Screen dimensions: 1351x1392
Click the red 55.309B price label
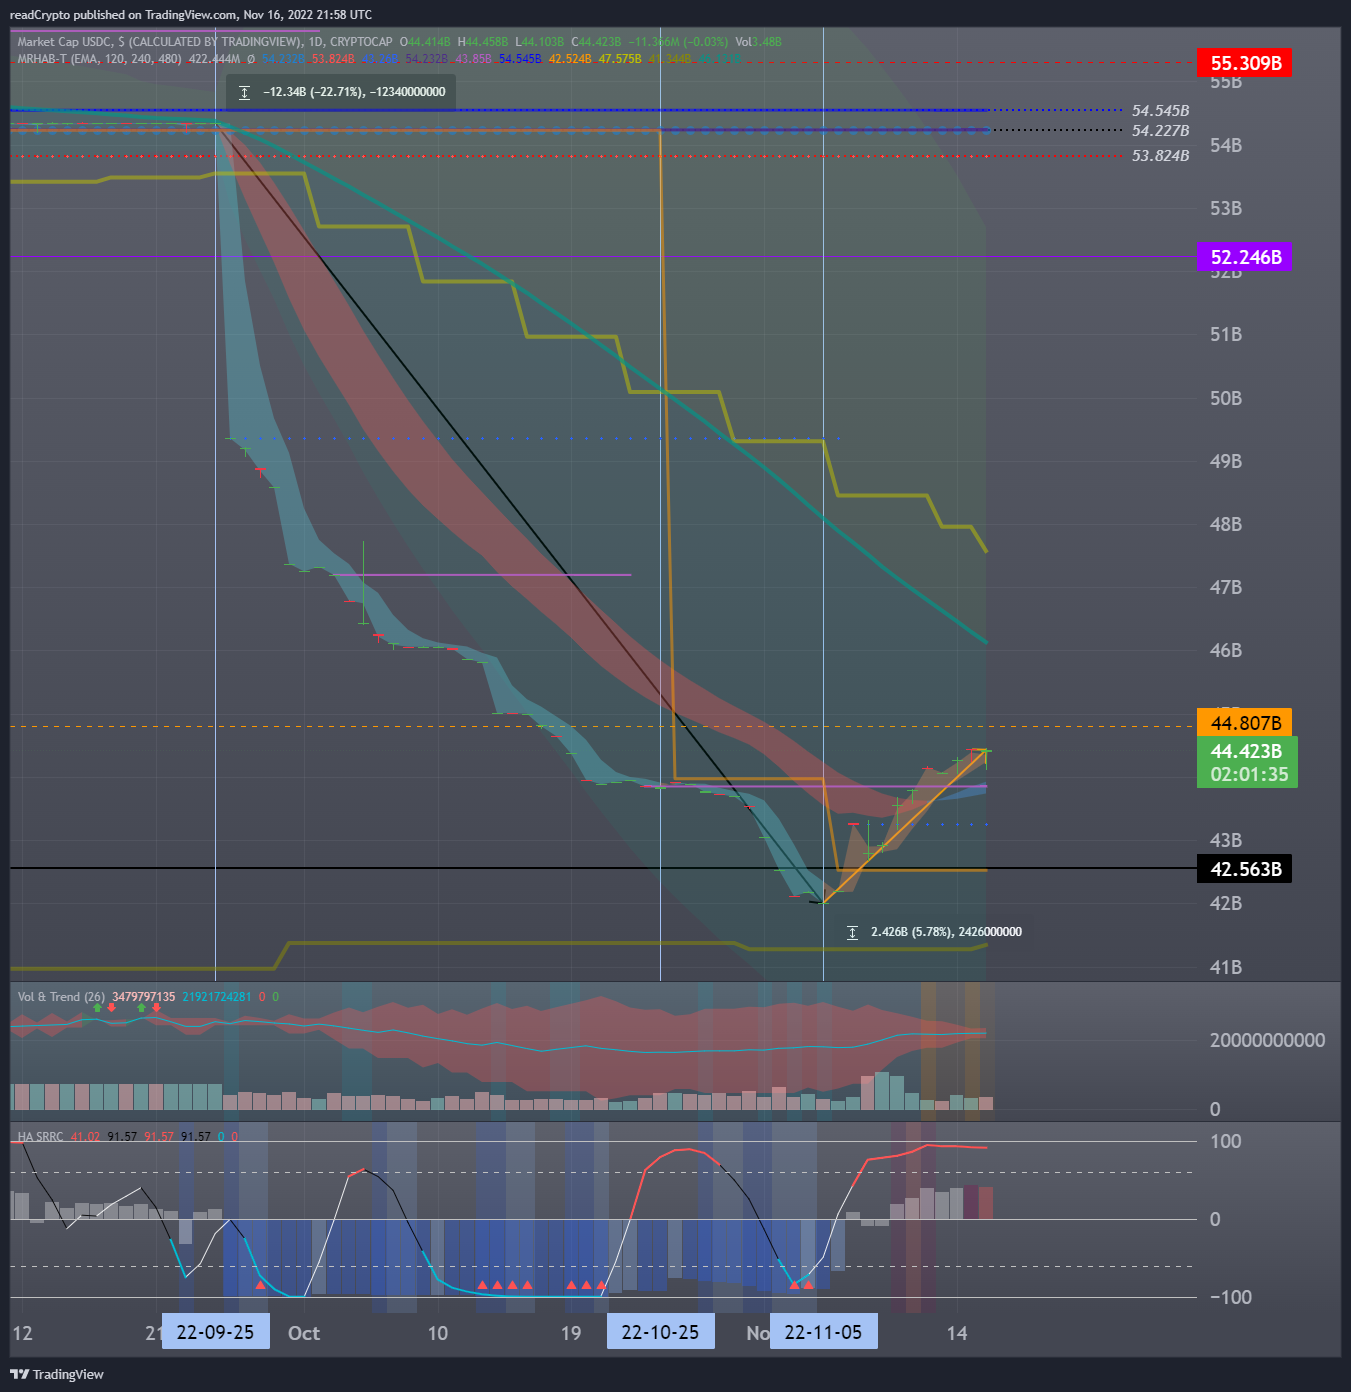[1245, 63]
